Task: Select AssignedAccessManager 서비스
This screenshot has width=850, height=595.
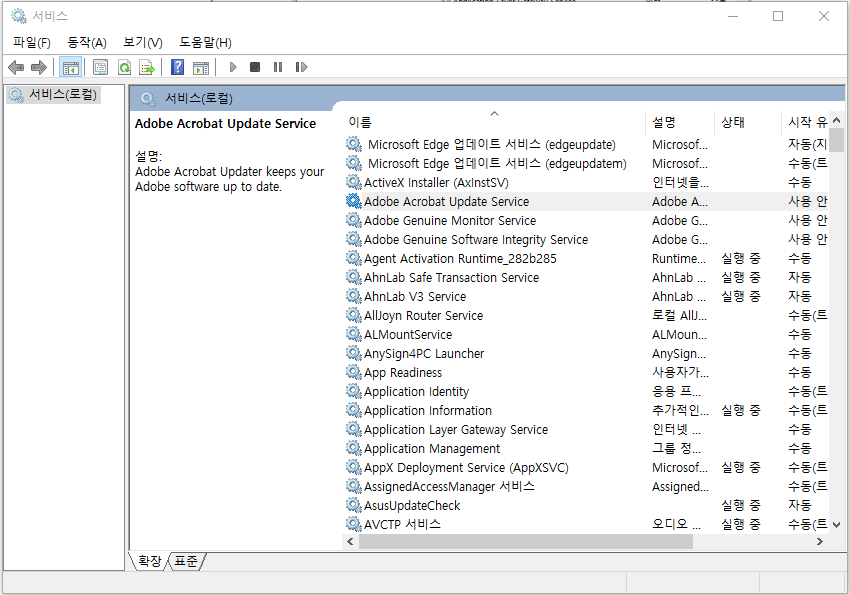Action: coord(449,486)
